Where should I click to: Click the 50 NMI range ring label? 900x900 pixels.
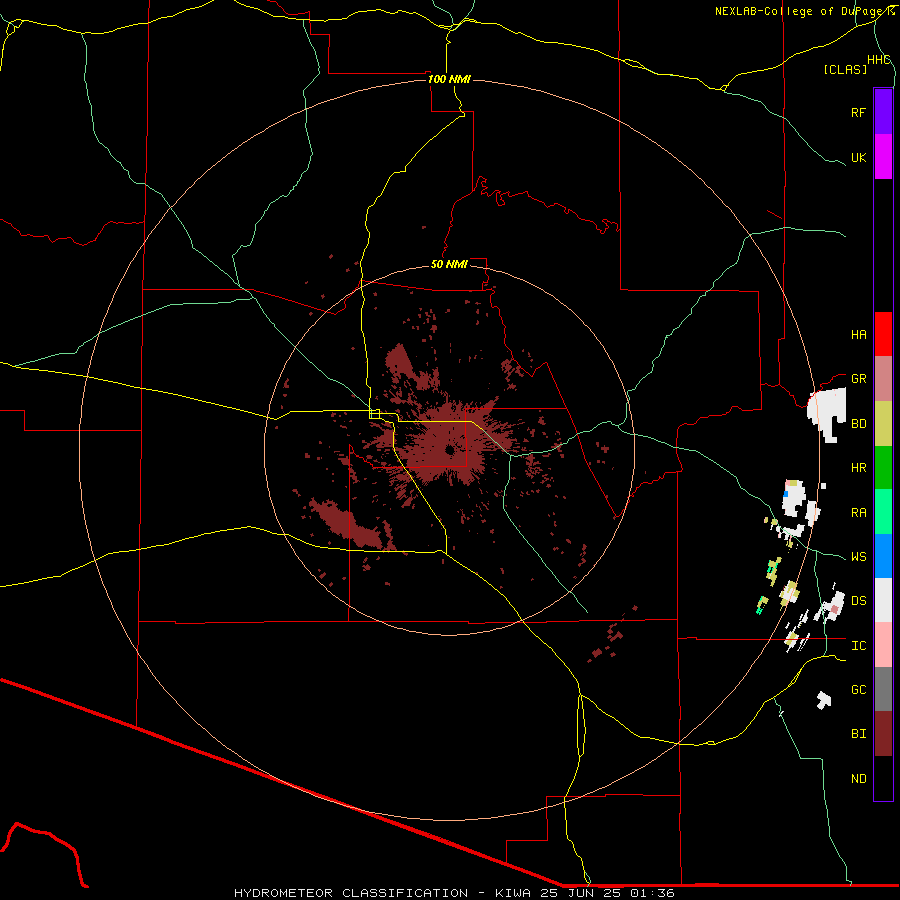[x=449, y=264]
